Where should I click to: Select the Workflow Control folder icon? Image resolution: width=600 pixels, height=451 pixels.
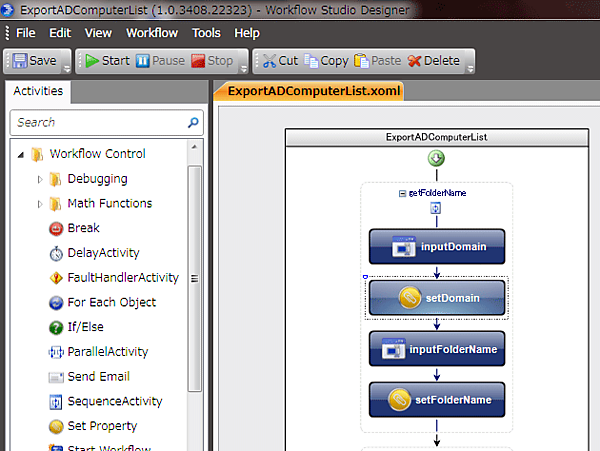pyautogui.click(x=38, y=154)
